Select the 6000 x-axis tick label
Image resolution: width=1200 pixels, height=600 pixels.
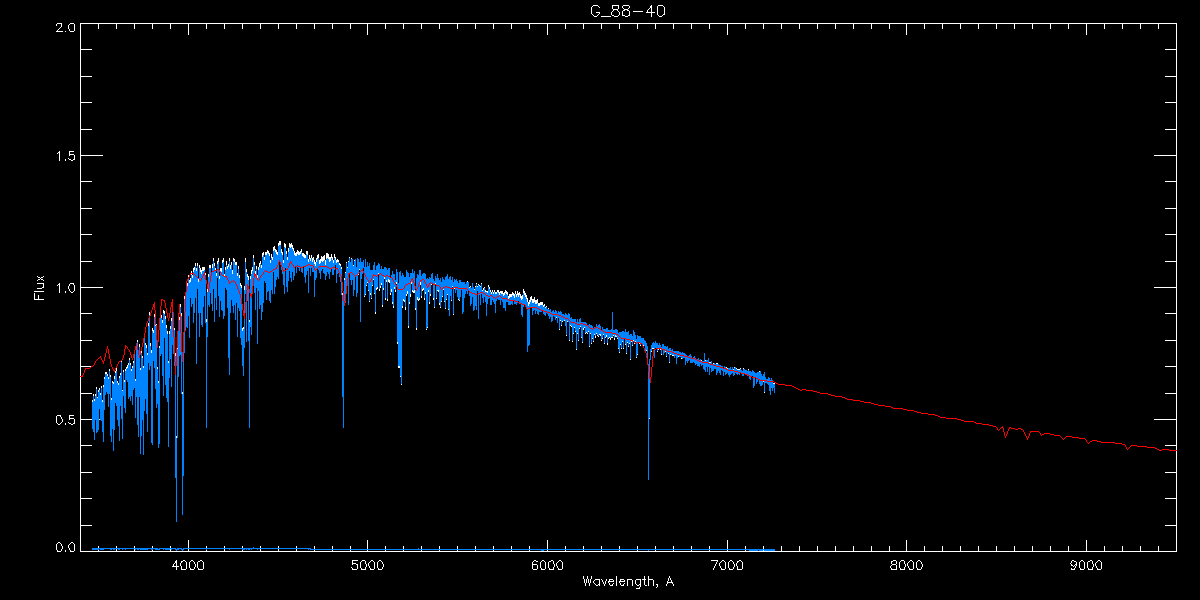(x=547, y=564)
